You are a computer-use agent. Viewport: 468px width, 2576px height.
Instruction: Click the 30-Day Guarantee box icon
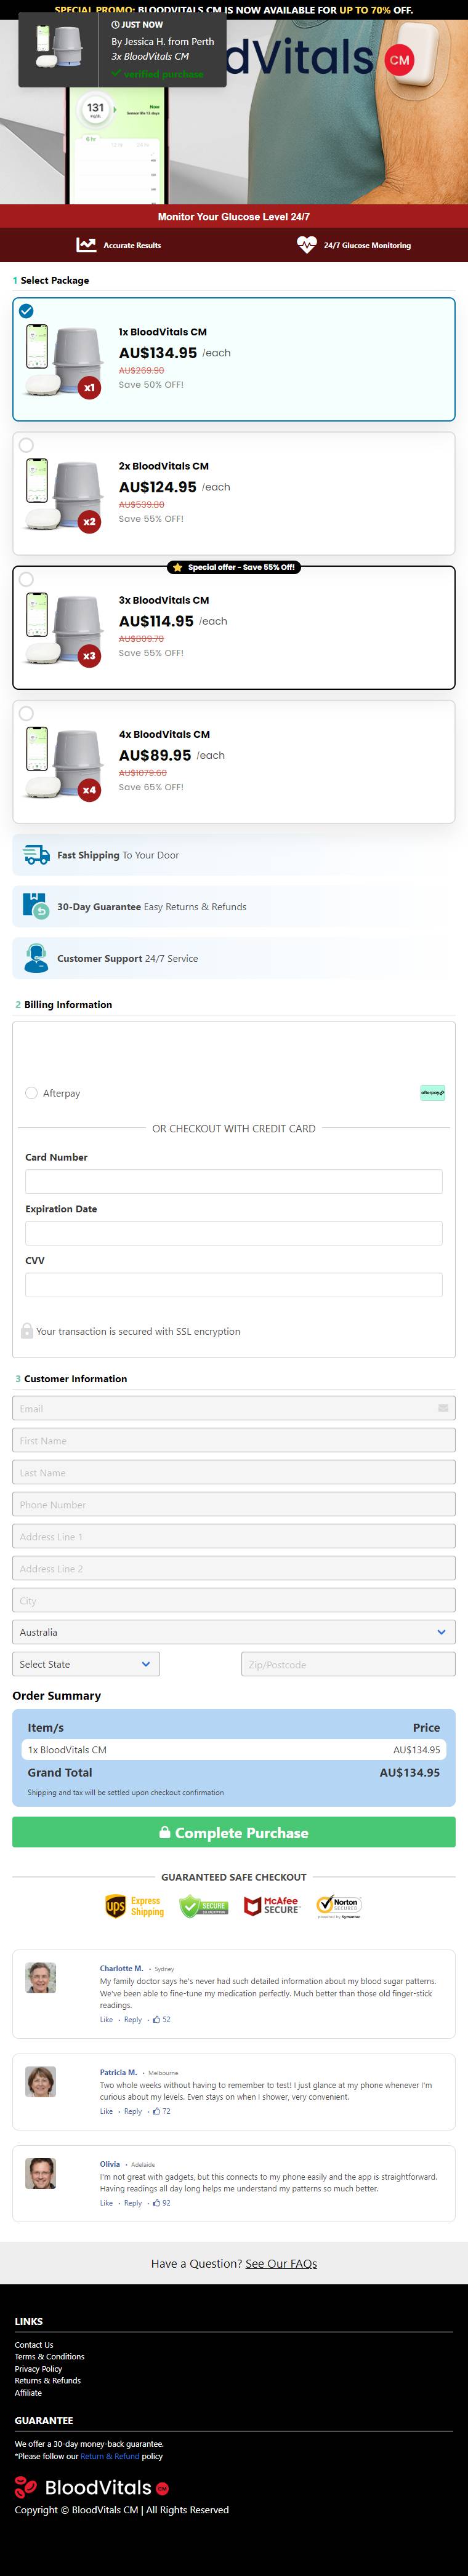(x=36, y=906)
